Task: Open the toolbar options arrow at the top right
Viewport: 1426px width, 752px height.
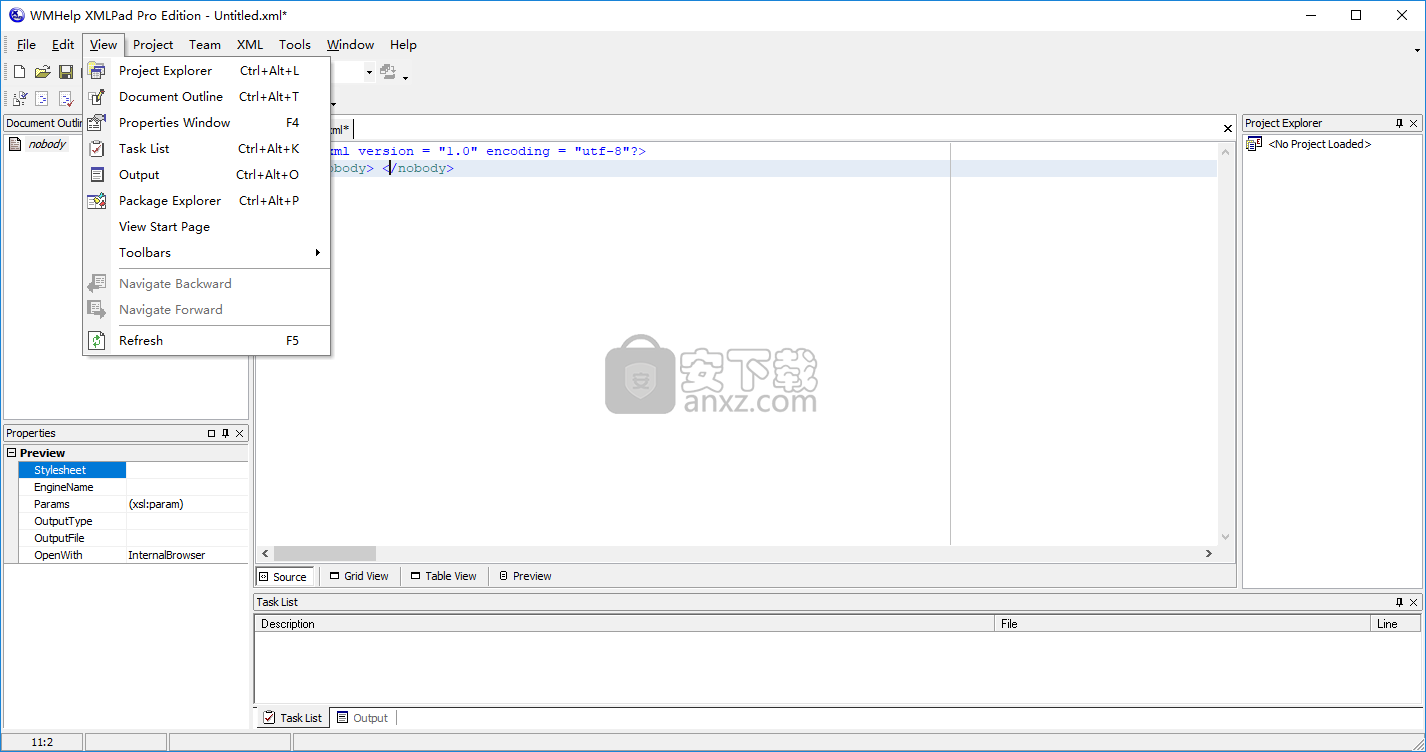Action: (1417, 49)
